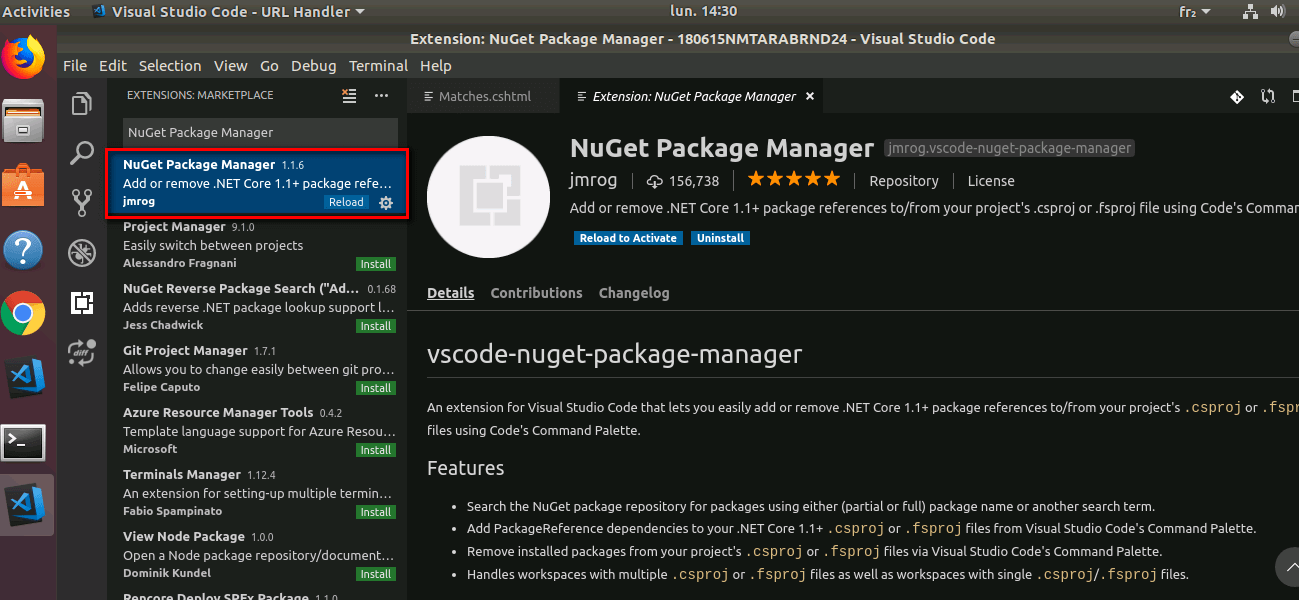Open the Terminal menu

(378, 66)
